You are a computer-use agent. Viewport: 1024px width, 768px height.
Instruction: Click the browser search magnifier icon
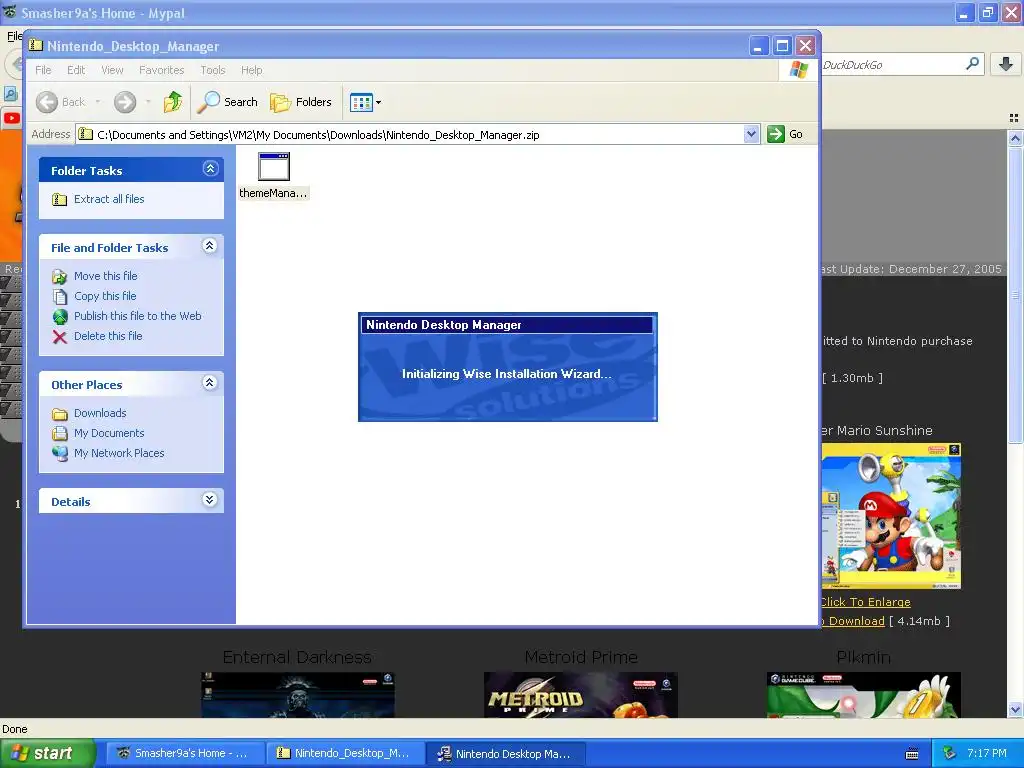point(972,64)
